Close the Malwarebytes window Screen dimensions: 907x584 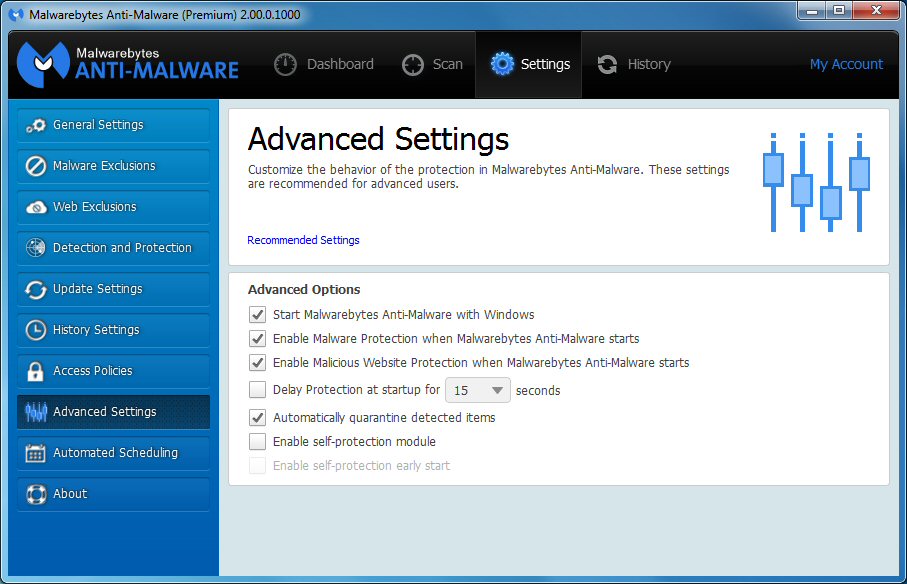(875, 10)
